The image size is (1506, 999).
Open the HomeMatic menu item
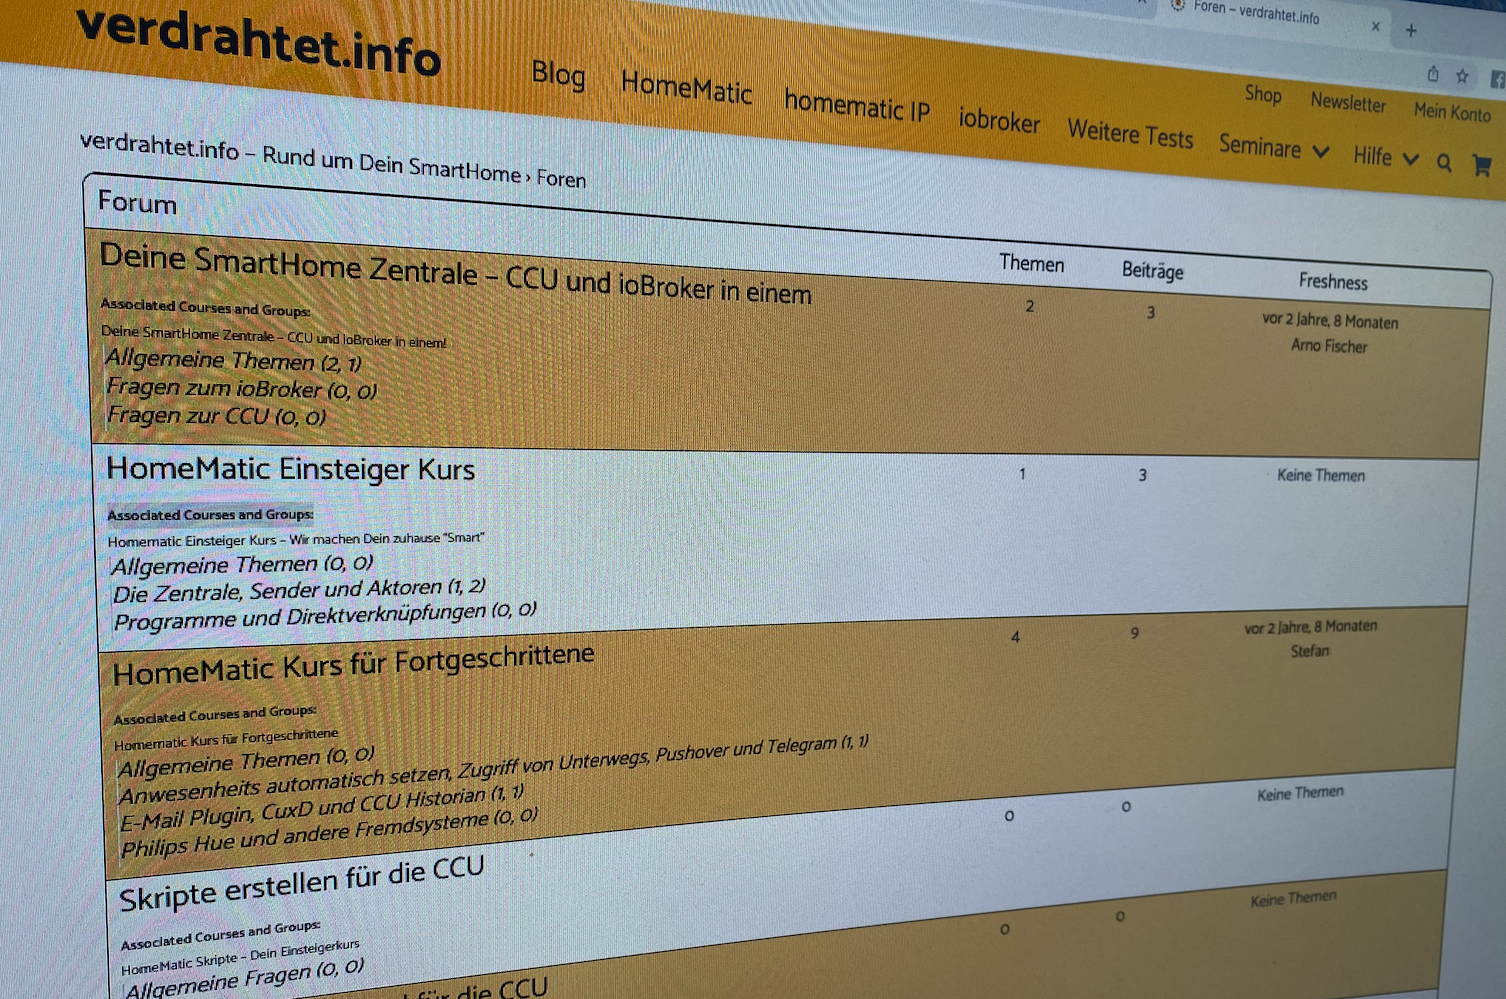(x=686, y=88)
